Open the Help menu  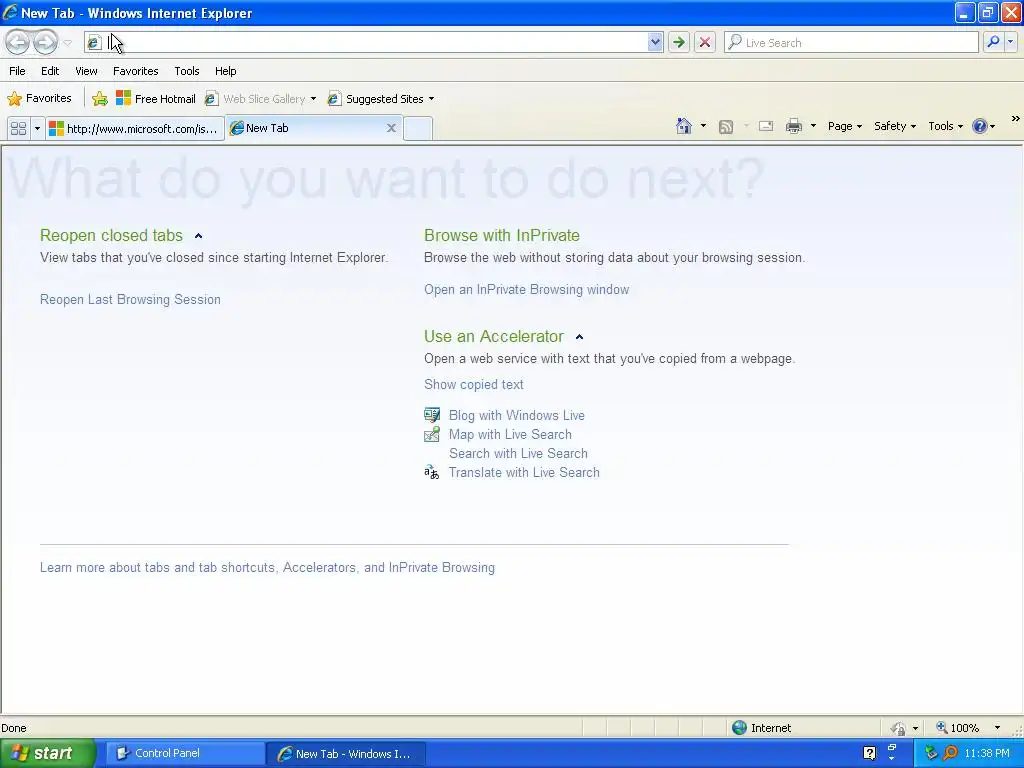click(x=226, y=71)
